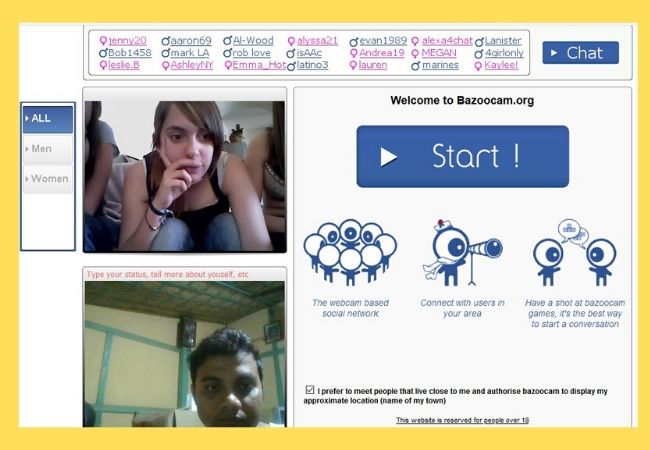Open user AshleyNY profile link
This screenshot has width=650, height=450.
pyautogui.click(x=192, y=65)
